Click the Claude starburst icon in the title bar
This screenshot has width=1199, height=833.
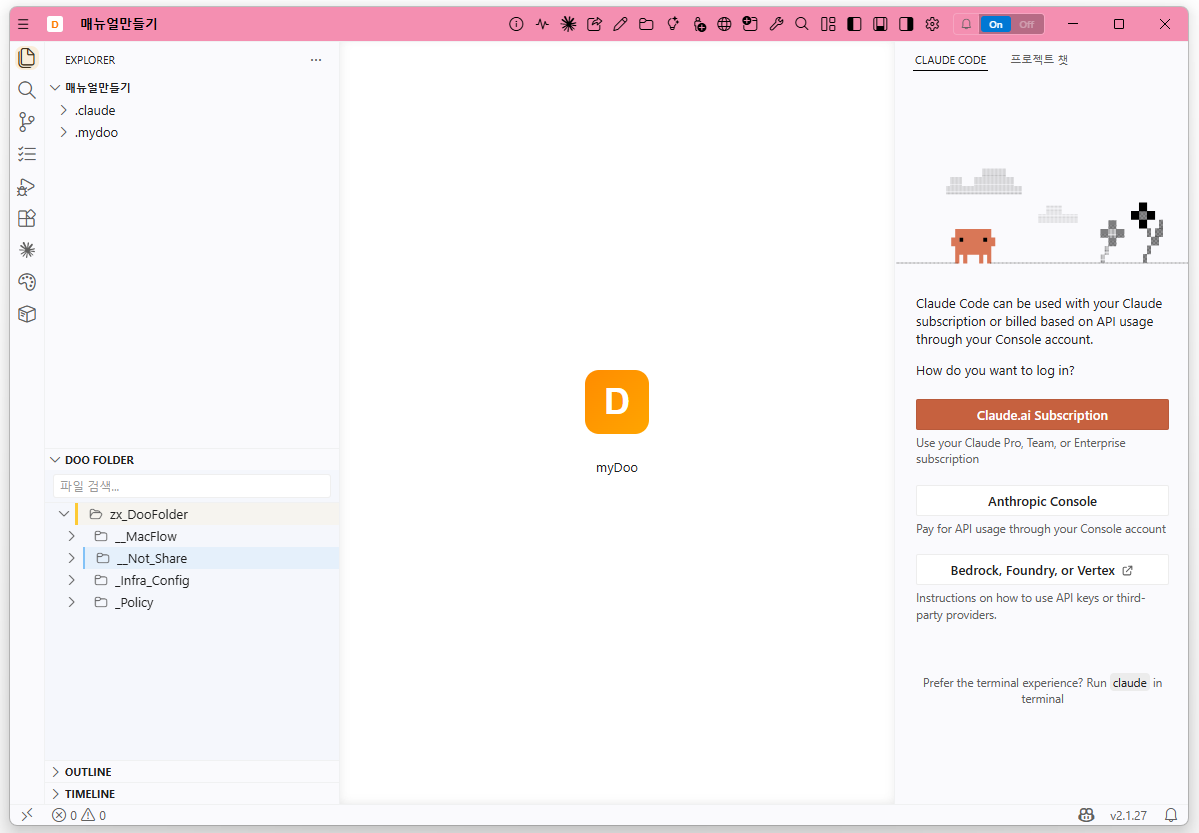[x=568, y=24]
